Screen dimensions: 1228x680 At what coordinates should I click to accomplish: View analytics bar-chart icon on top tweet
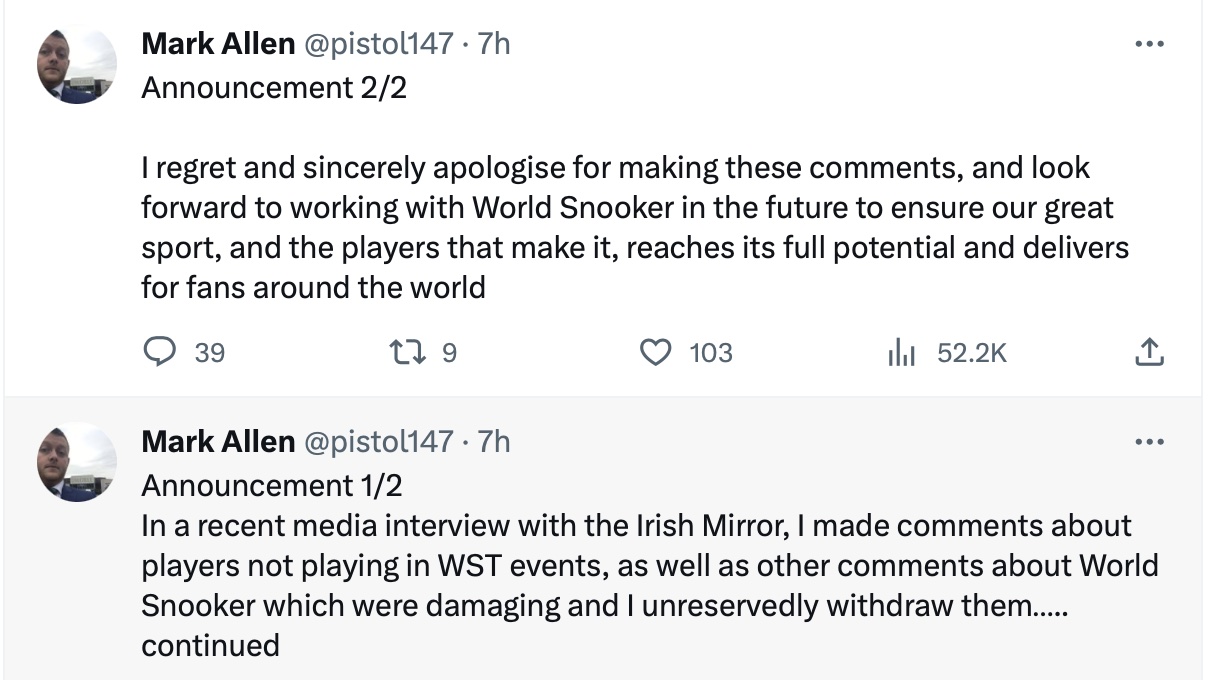pyautogui.click(x=901, y=352)
